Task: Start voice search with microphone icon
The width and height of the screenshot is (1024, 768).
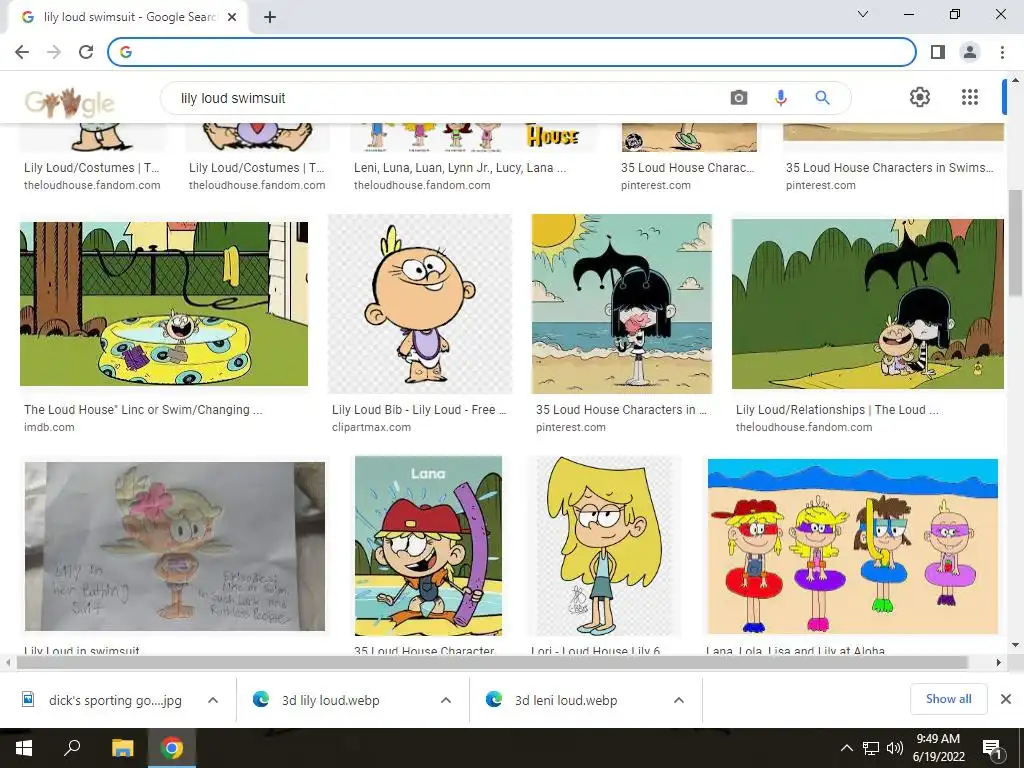Action: pos(780,98)
